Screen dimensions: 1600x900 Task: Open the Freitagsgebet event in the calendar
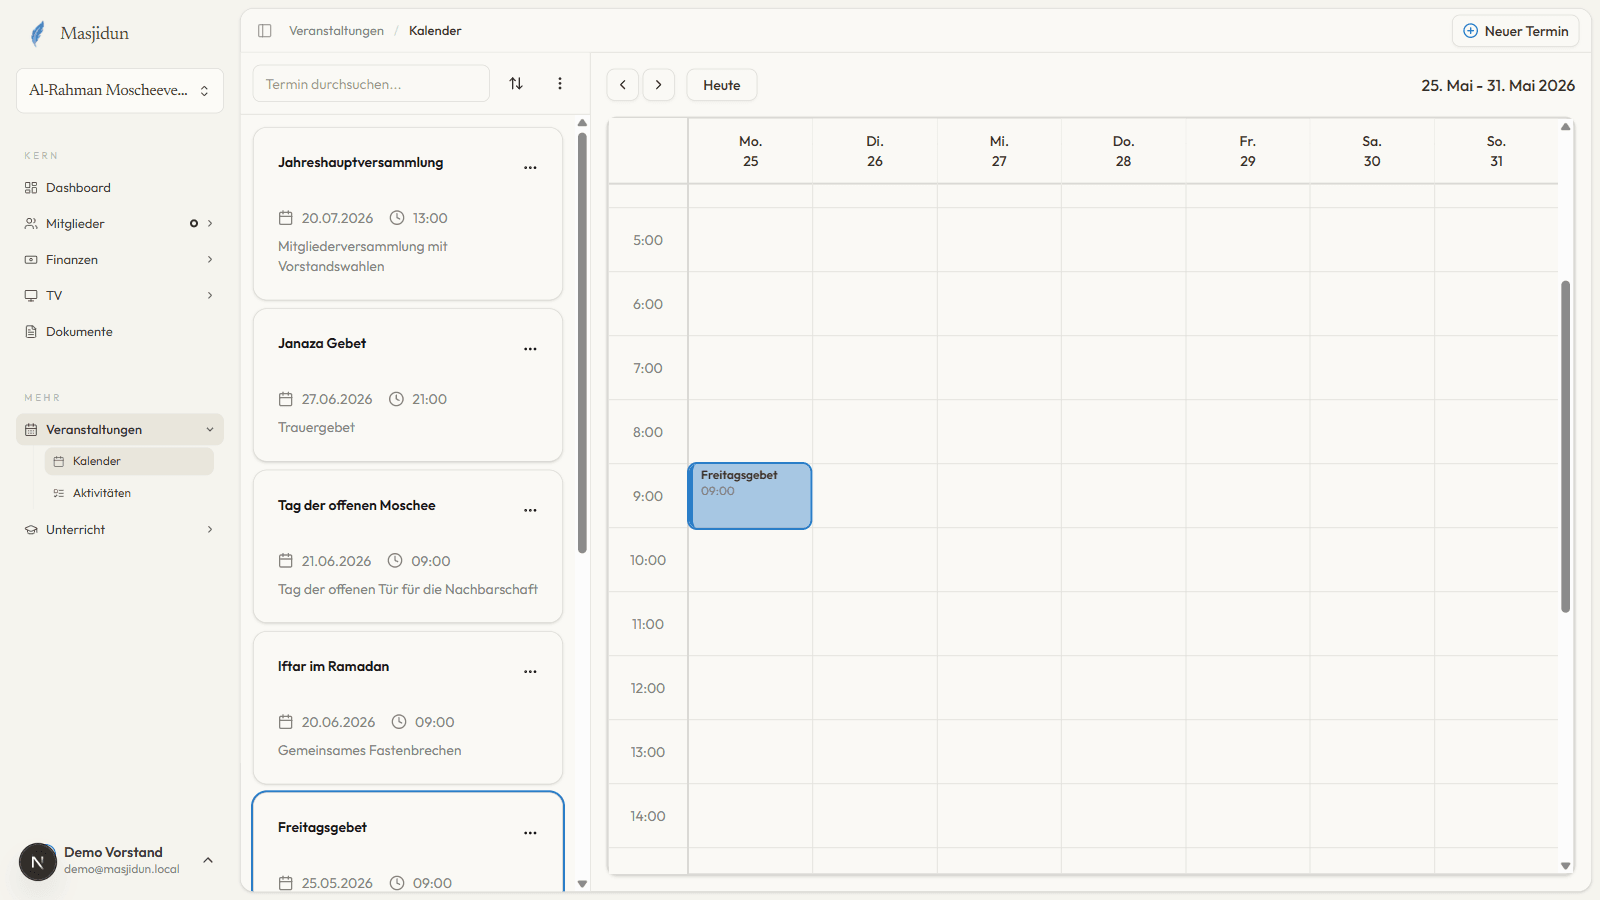pyautogui.click(x=750, y=496)
